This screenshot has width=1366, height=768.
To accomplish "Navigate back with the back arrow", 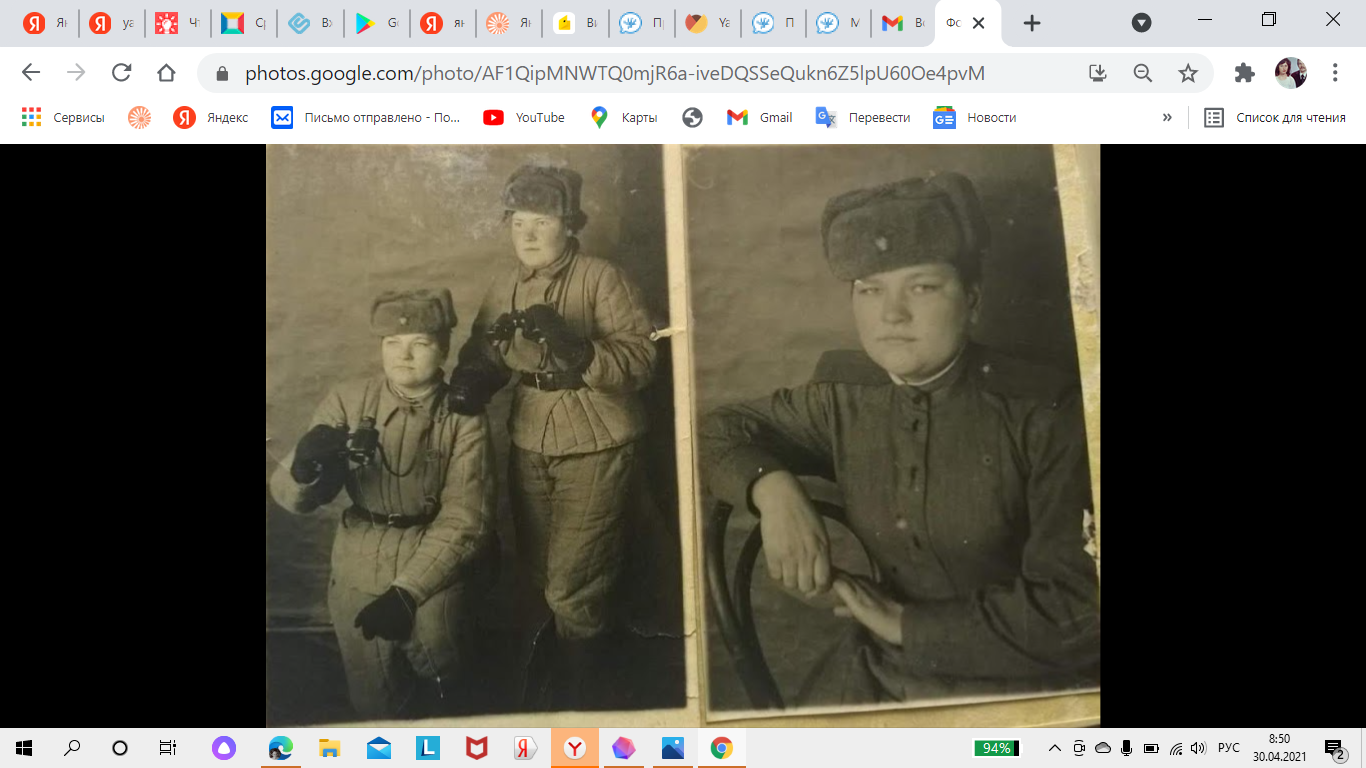I will click(x=31, y=73).
